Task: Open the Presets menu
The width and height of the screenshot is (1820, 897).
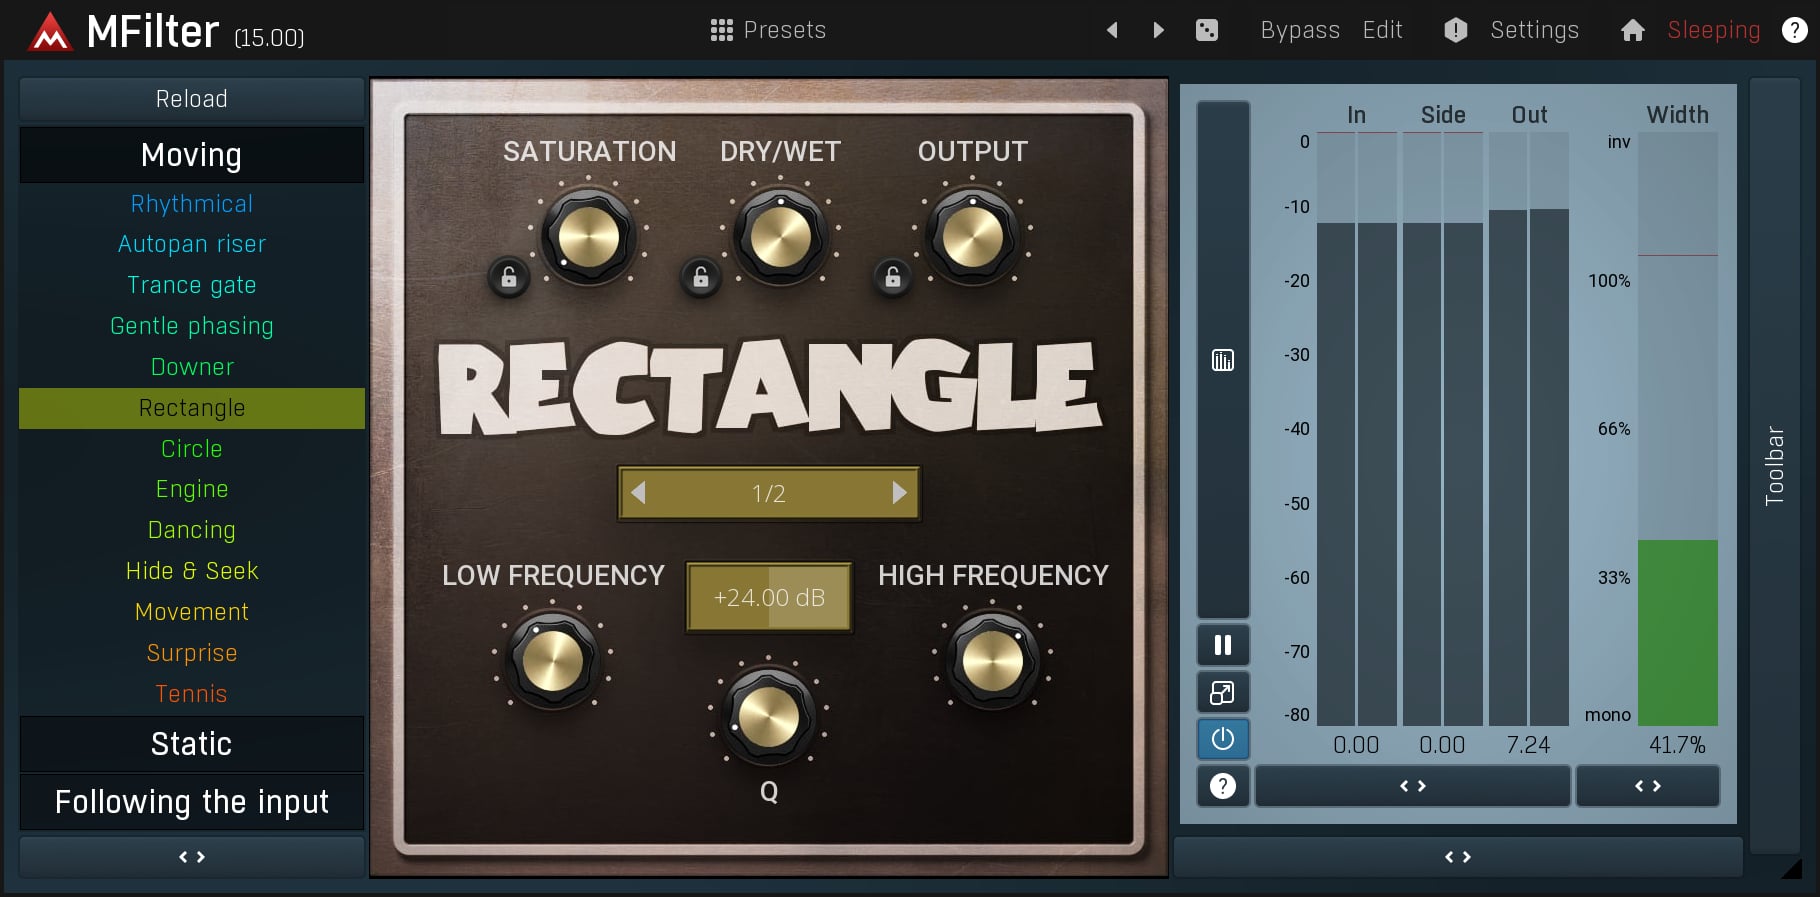Action: (768, 30)
